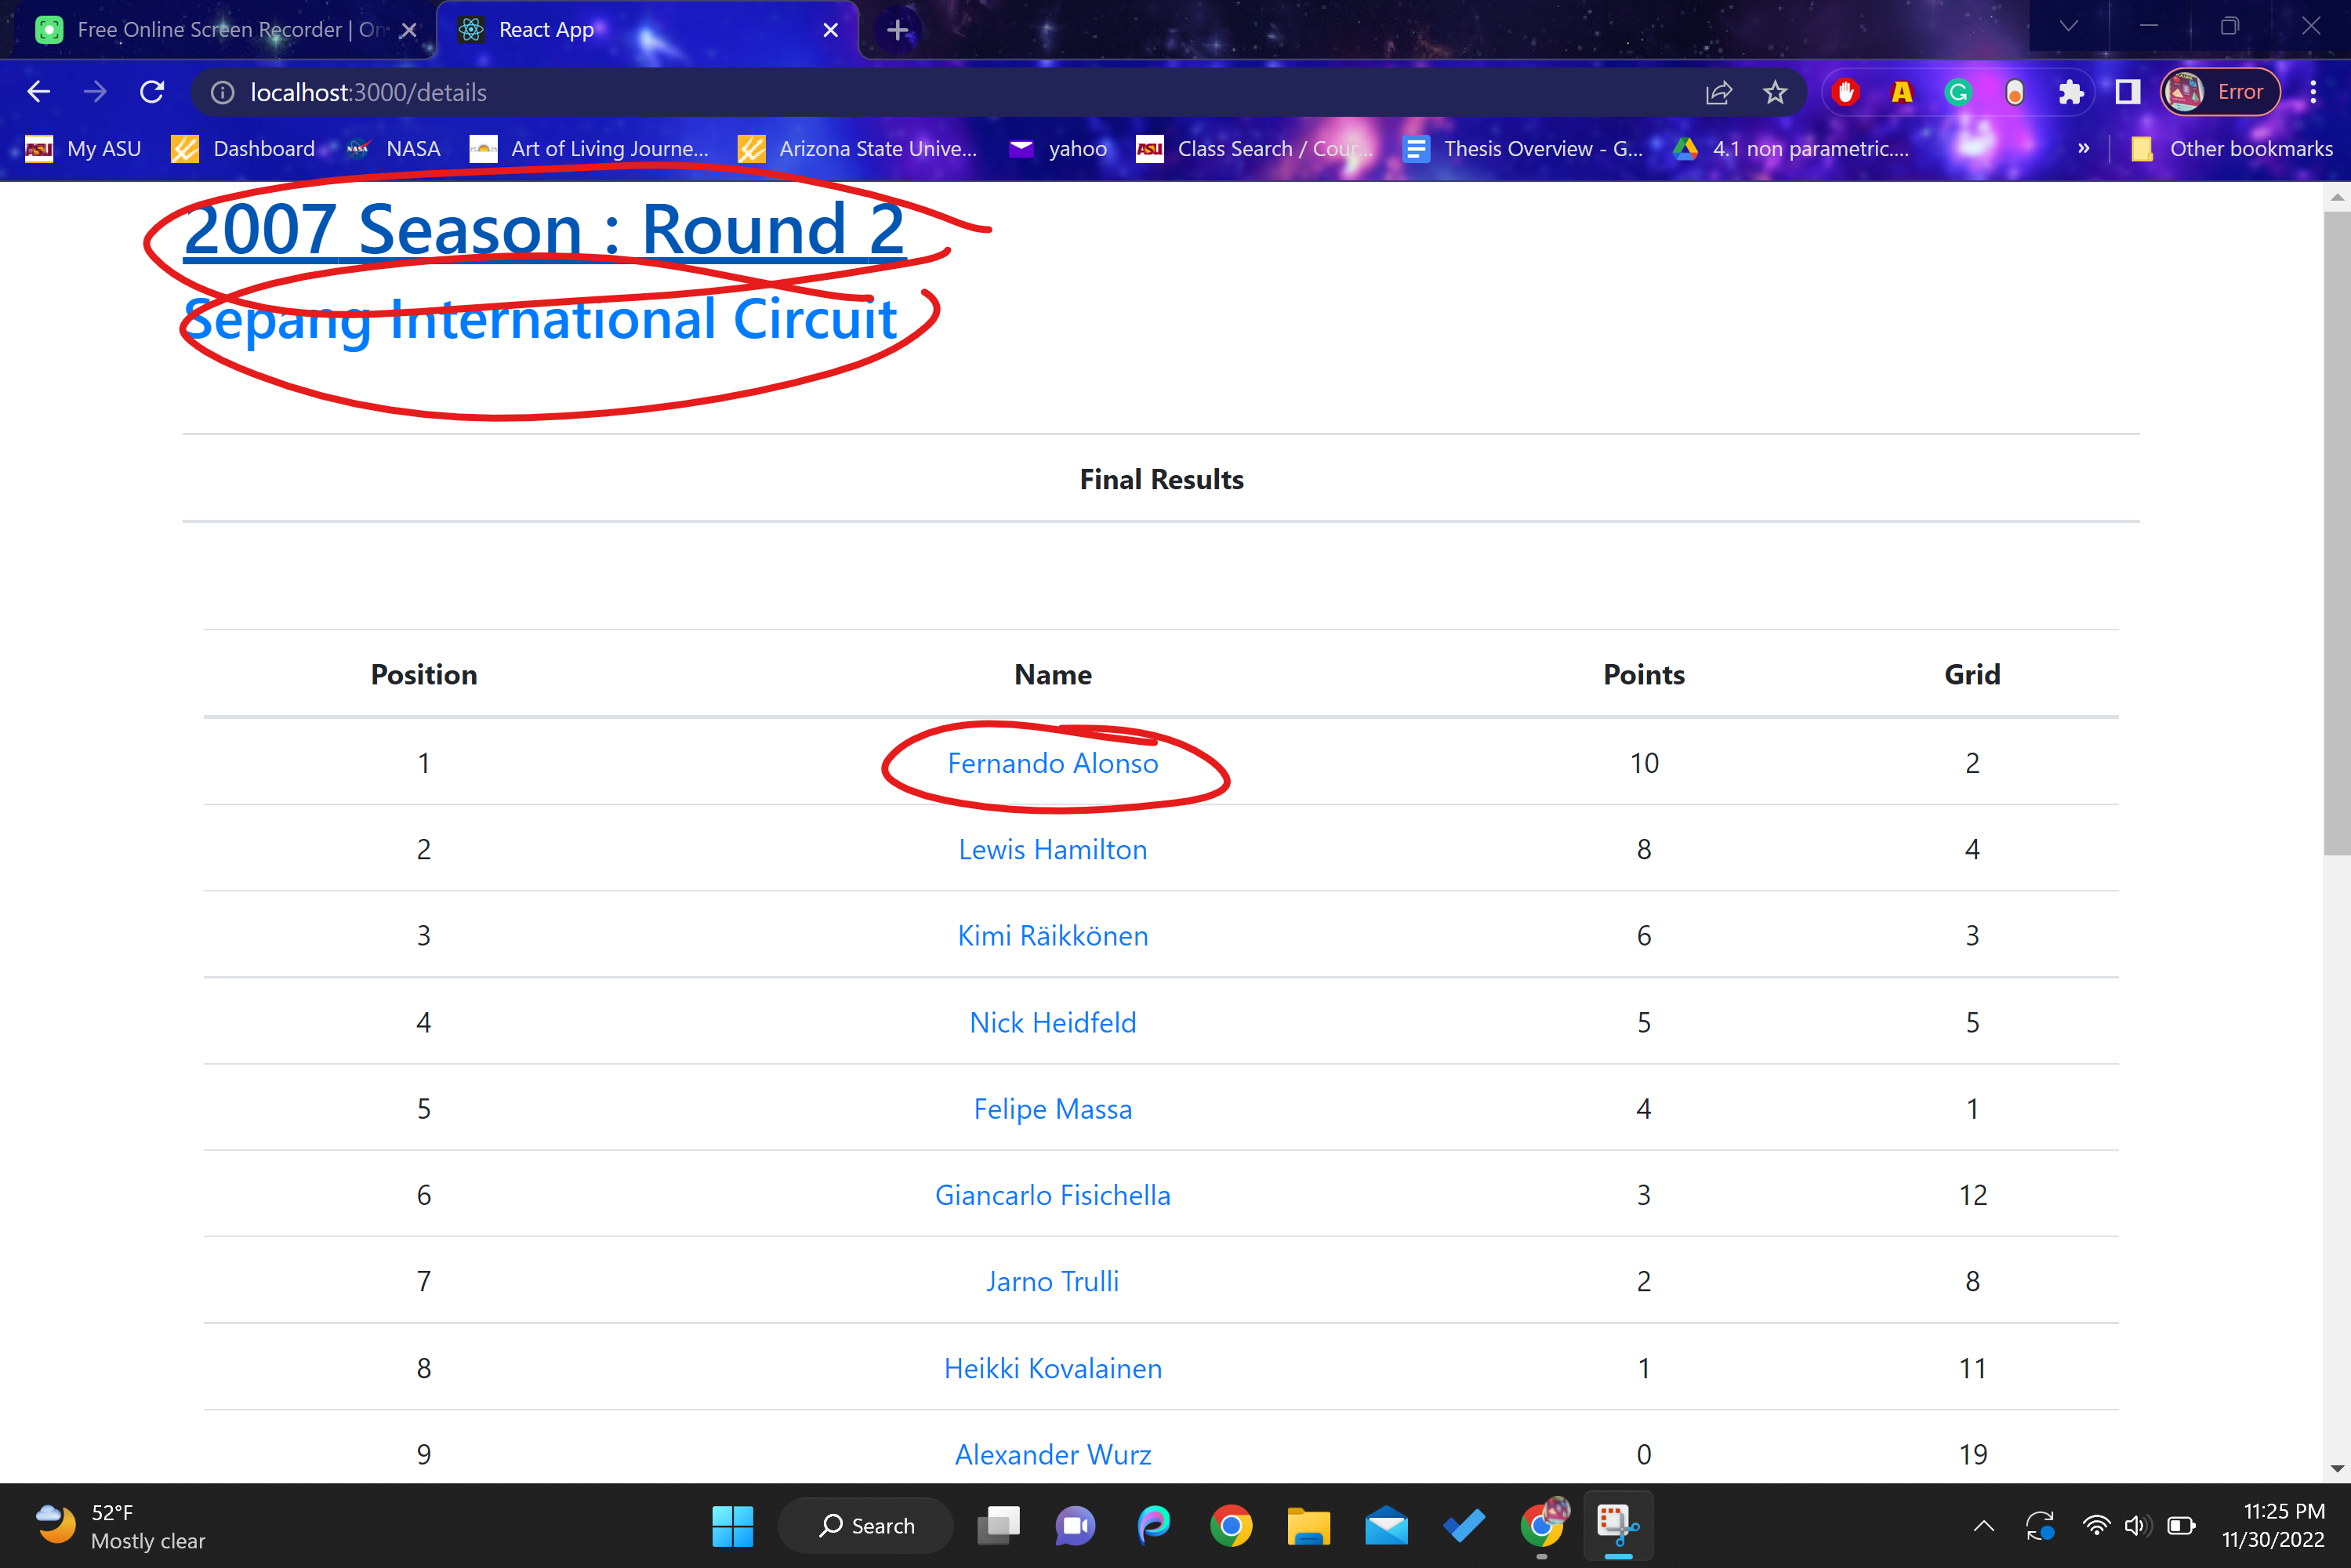Click the Grammarly extension icon
The width and height of the screenshot is (2351, 1568).
click(1958, 92)
